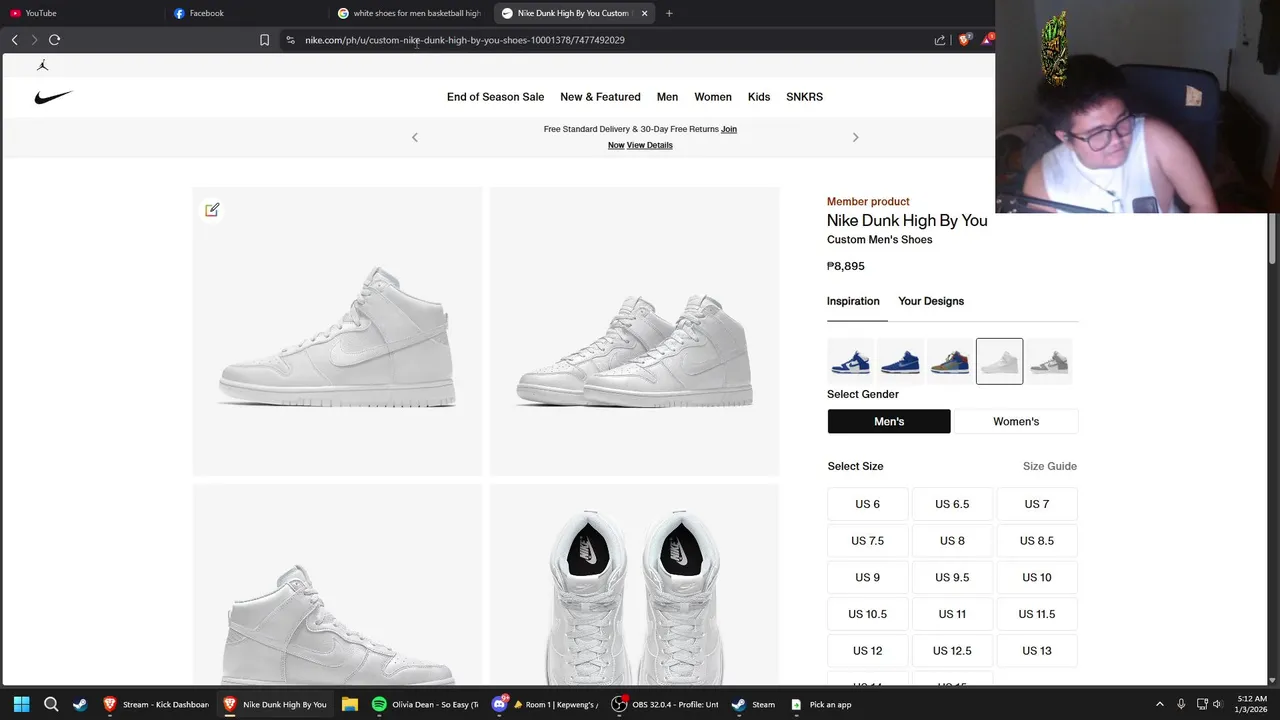Open Kids navigation menu
Screen dimensions: 1280x720
click(x=759, y=97)
